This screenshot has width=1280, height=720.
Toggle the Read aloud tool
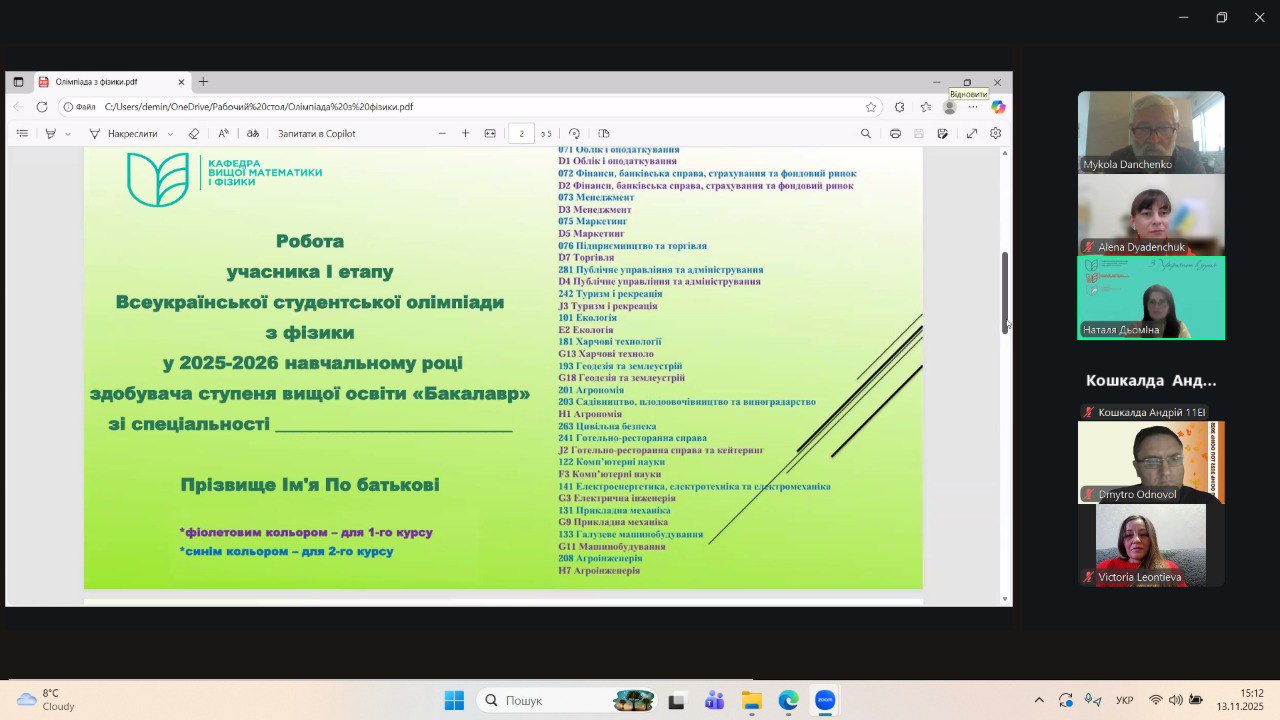pos(223,134)
